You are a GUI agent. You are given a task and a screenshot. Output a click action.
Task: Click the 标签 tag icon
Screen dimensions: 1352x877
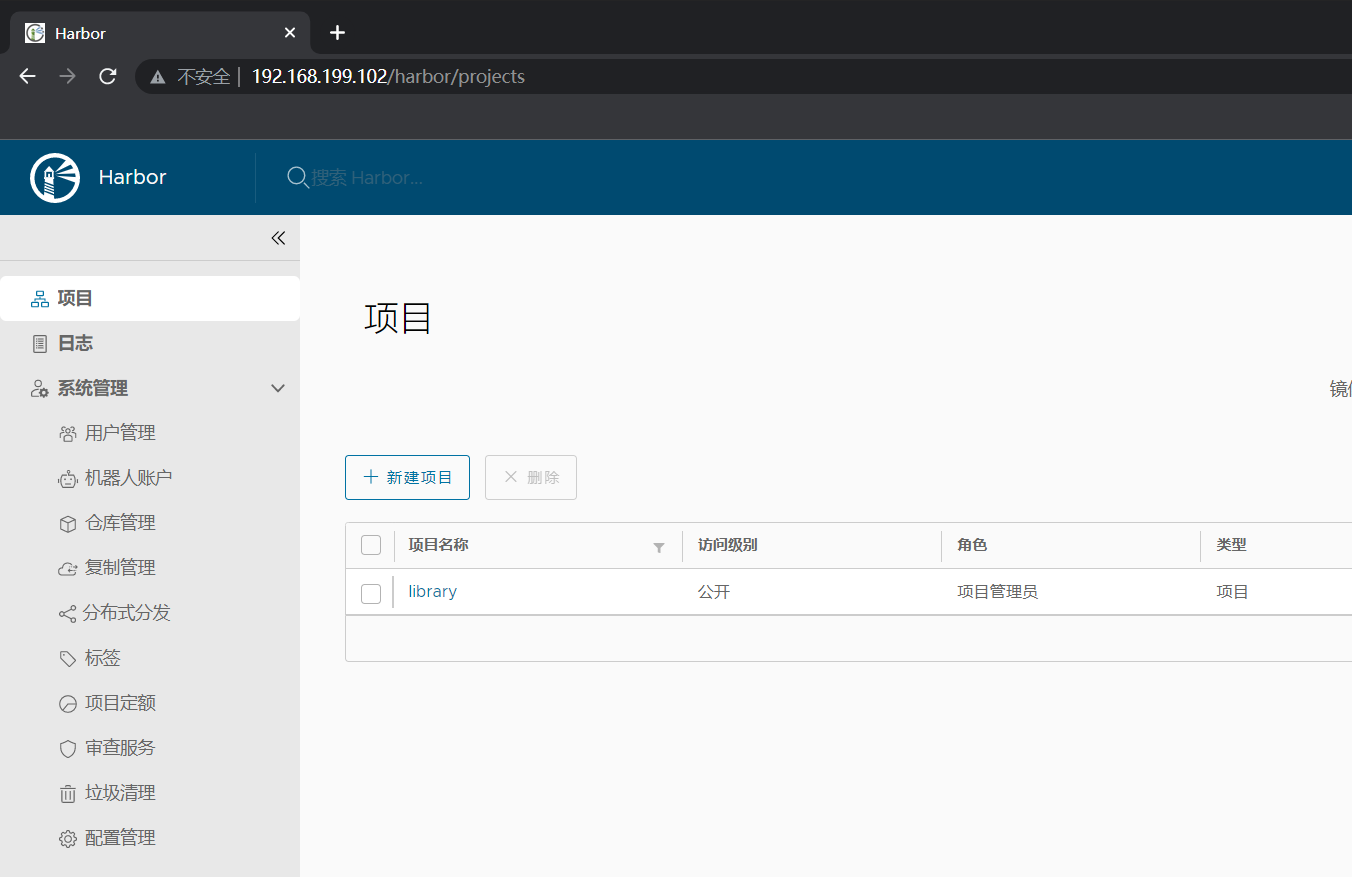68,659
